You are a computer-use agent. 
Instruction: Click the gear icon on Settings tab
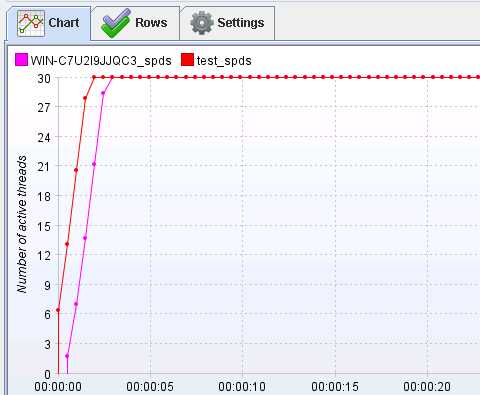coord(202,23)
